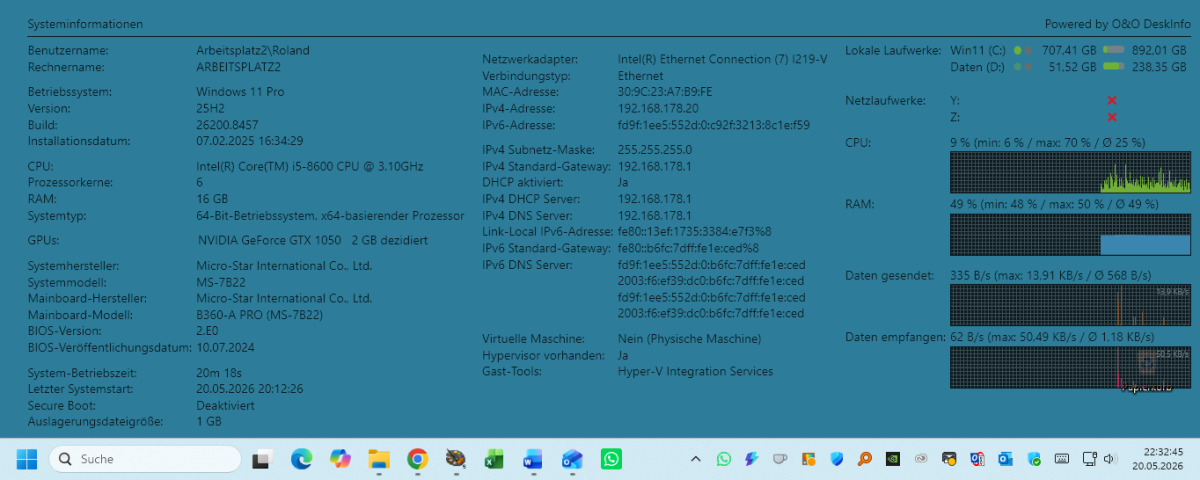Click the subnet mask '255.255.255.0'
The height and width of the screenshot is (480, 1200).
tap(655, 149)
